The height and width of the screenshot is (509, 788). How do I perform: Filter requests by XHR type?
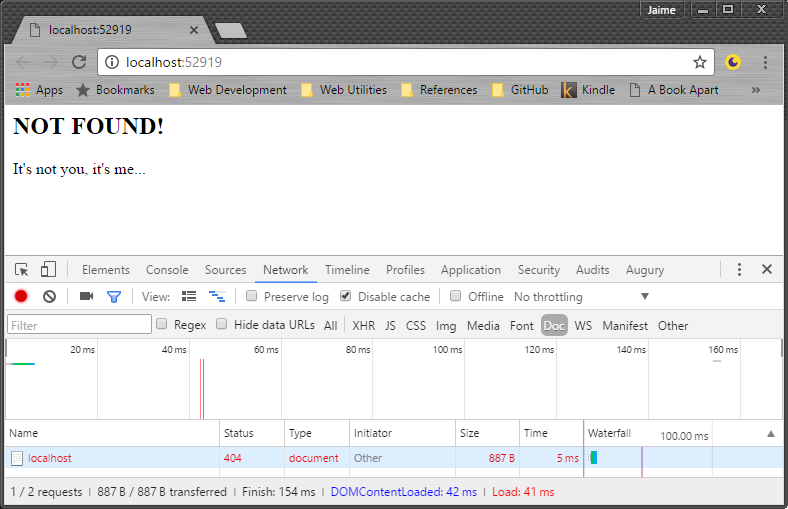click(x=363, y=325)
